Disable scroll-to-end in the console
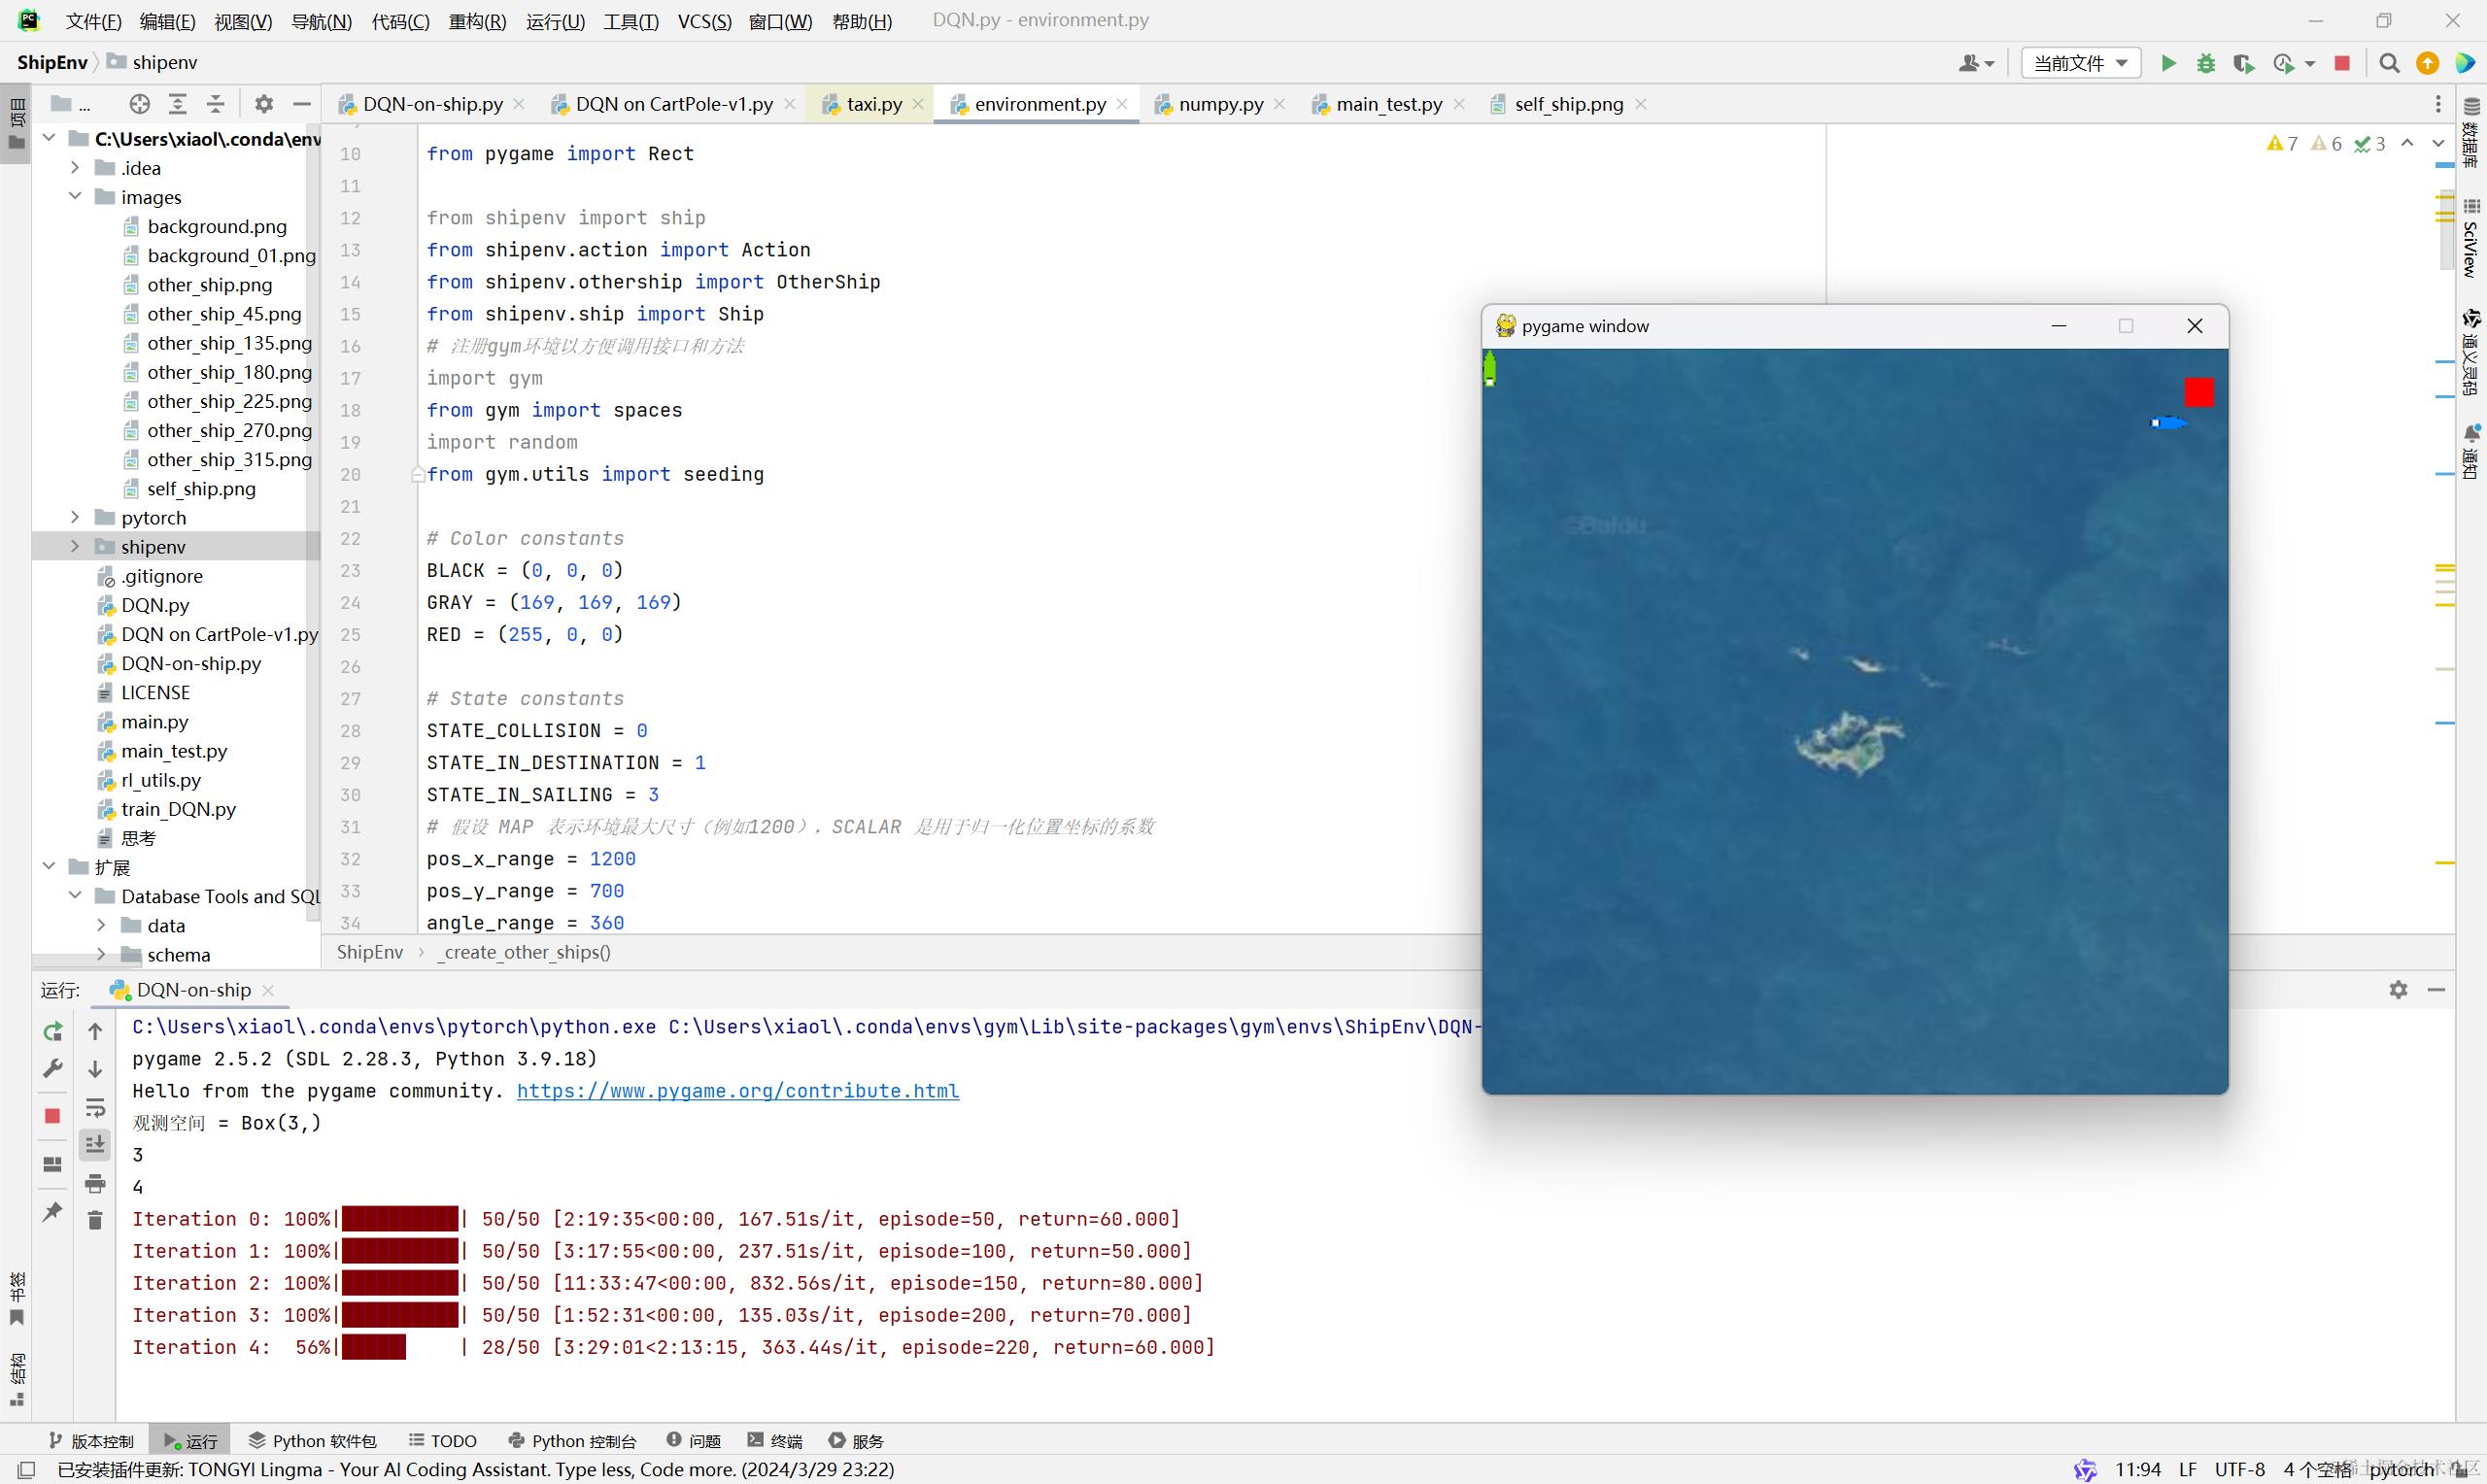This screenshot has width=2487, height=1484. pos(95,1144)
